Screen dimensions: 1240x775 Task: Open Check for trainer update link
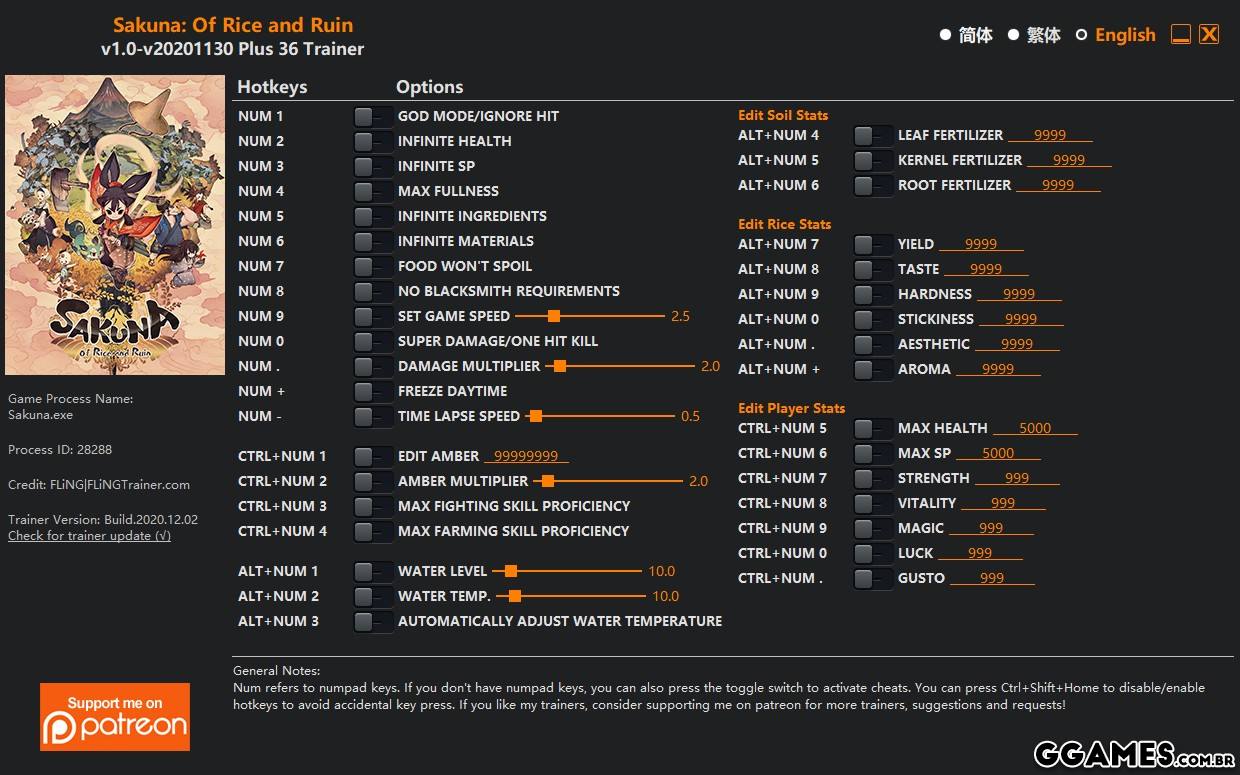[x=89, y=536]
